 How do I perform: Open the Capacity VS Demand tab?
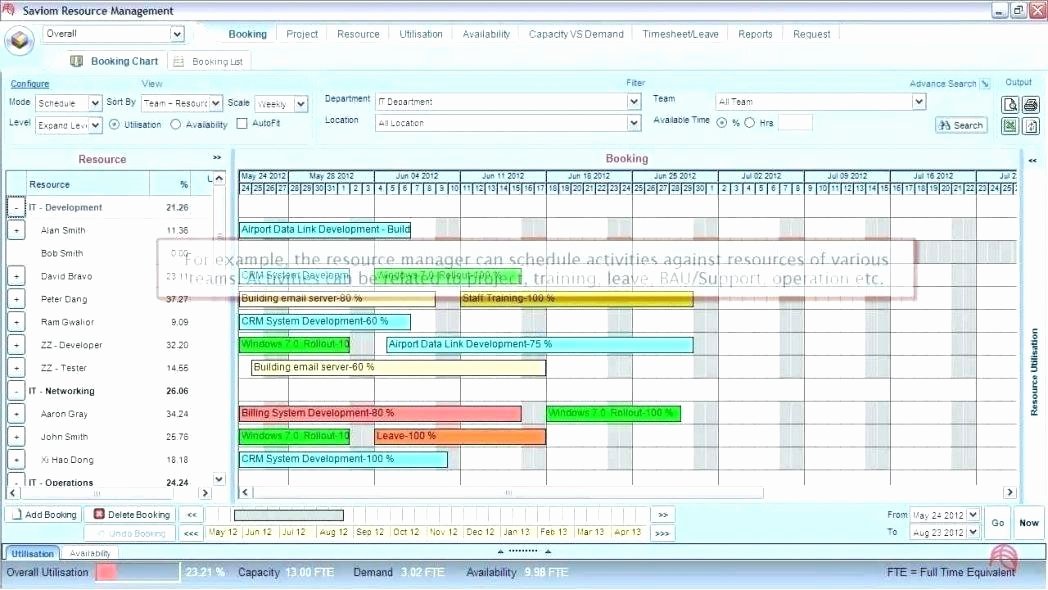tap(576, 34)
